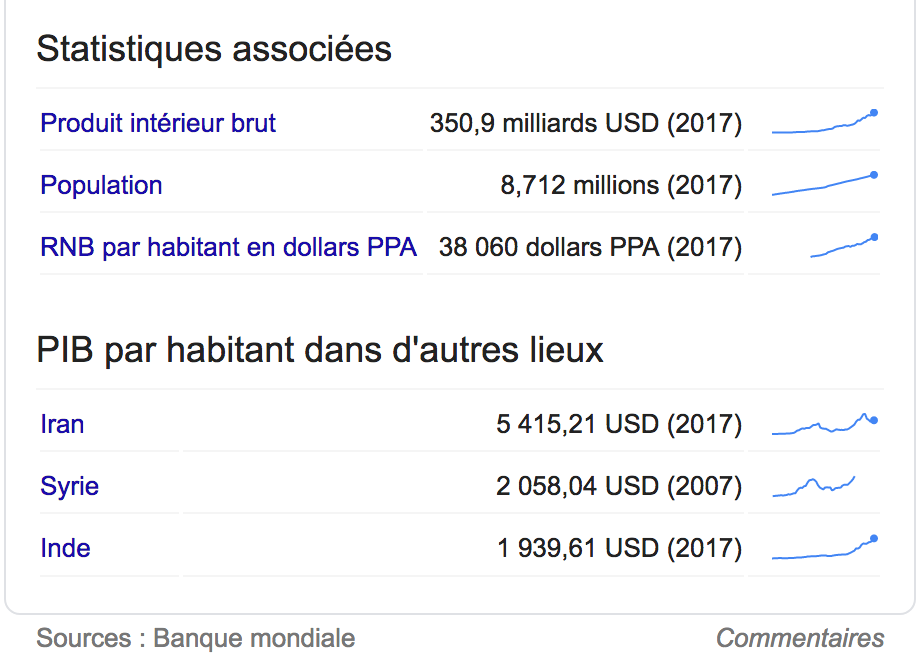The image size is (918, 666).
Task: Click the Commentaires feedback link
Action: [800, 638]
